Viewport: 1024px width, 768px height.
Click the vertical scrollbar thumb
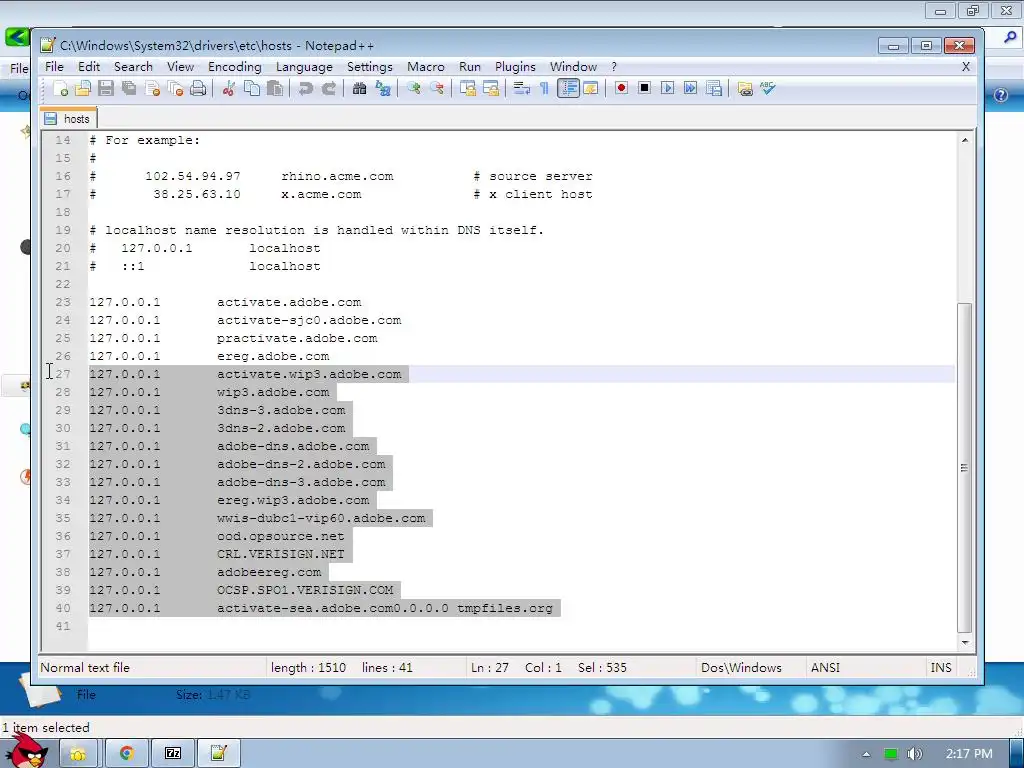click(x=965, y=468)
